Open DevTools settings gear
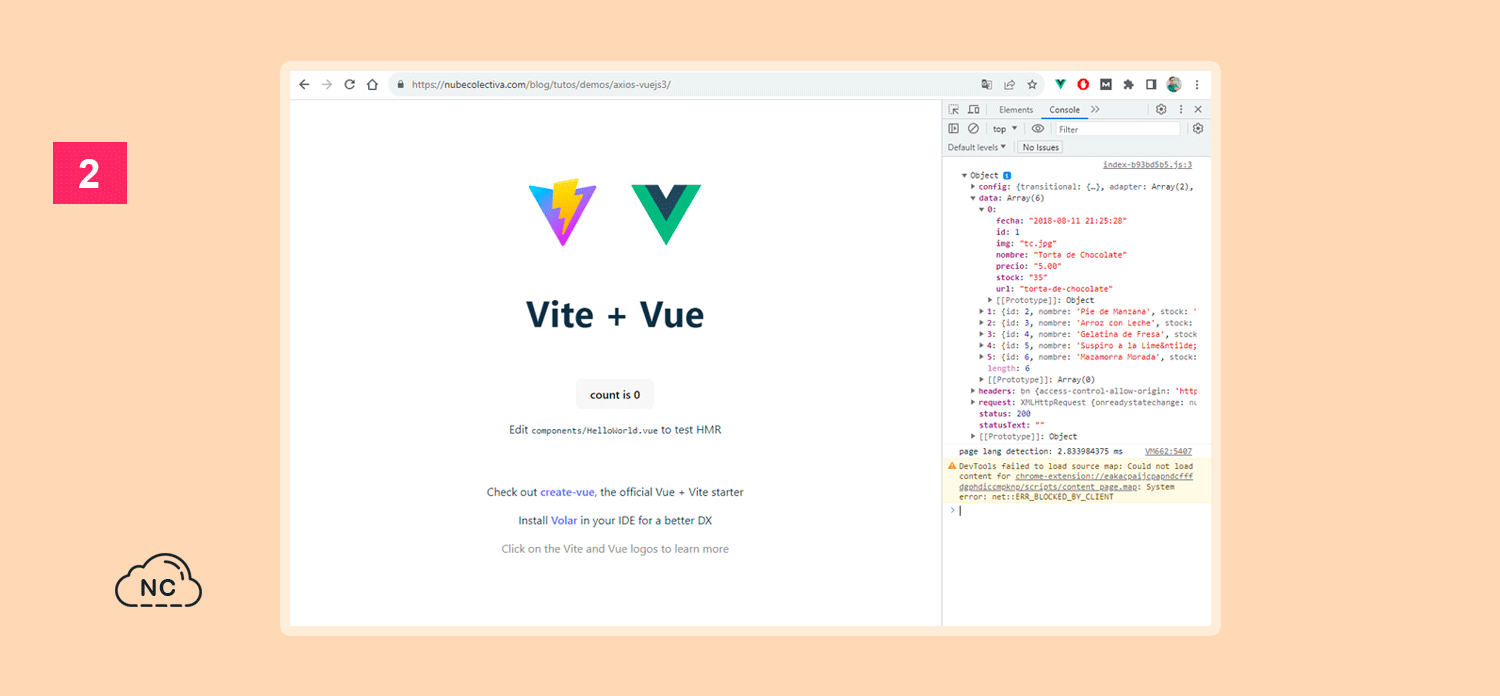Image resolution: width=1500 pixels, height=696 pixels. 1161,110
